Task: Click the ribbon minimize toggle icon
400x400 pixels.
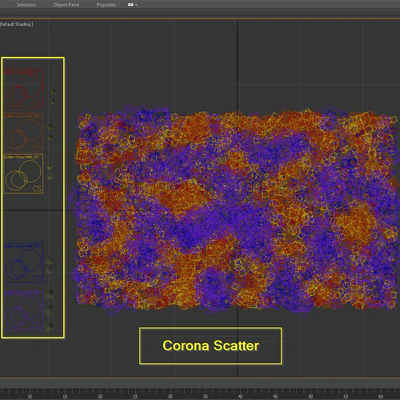Action: tap(130, 5)
